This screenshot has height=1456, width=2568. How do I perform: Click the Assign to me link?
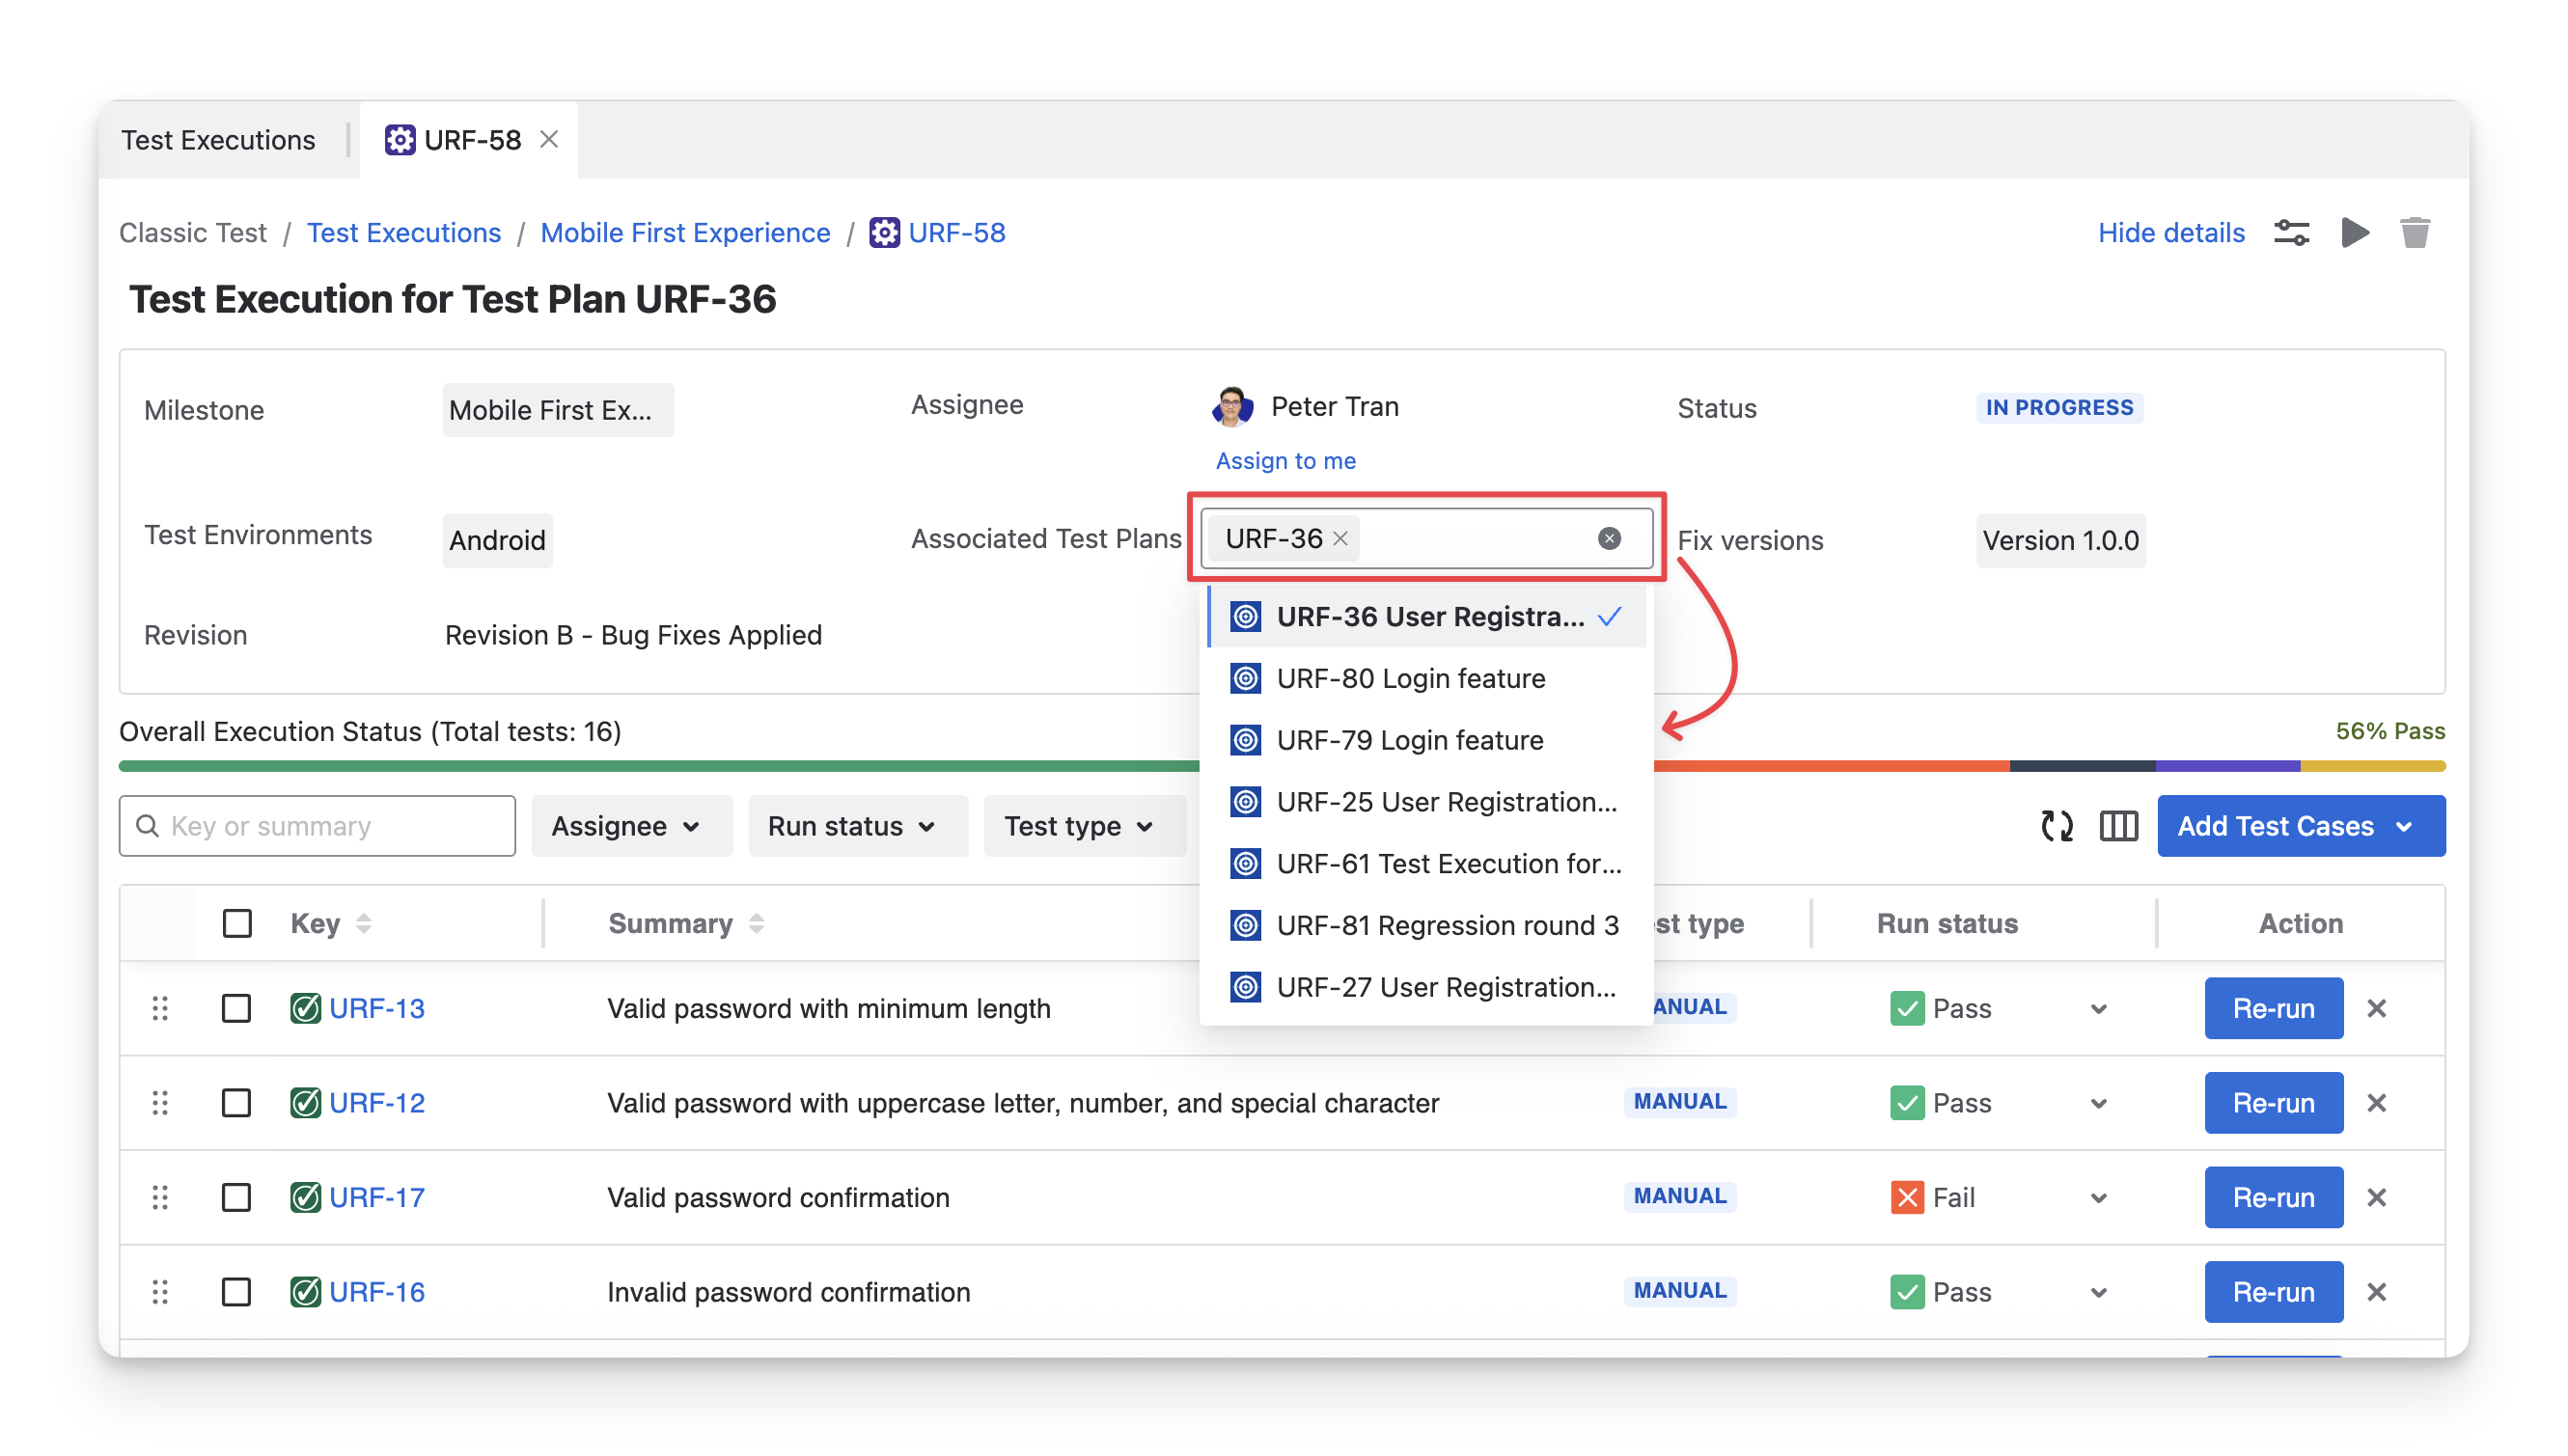1285,461
